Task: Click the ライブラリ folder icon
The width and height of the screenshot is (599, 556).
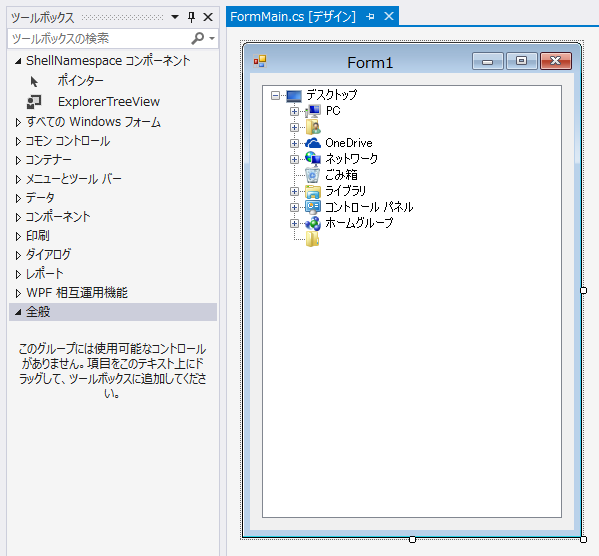Action: tap(312, 191)
